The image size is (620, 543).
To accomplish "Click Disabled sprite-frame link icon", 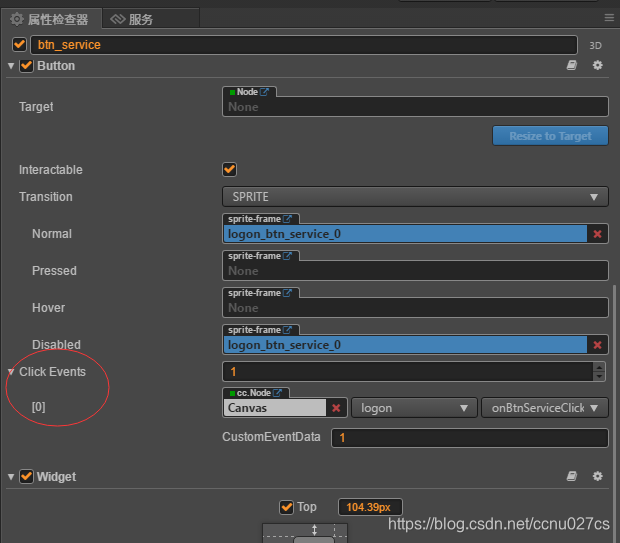I will tap(287, 330).
